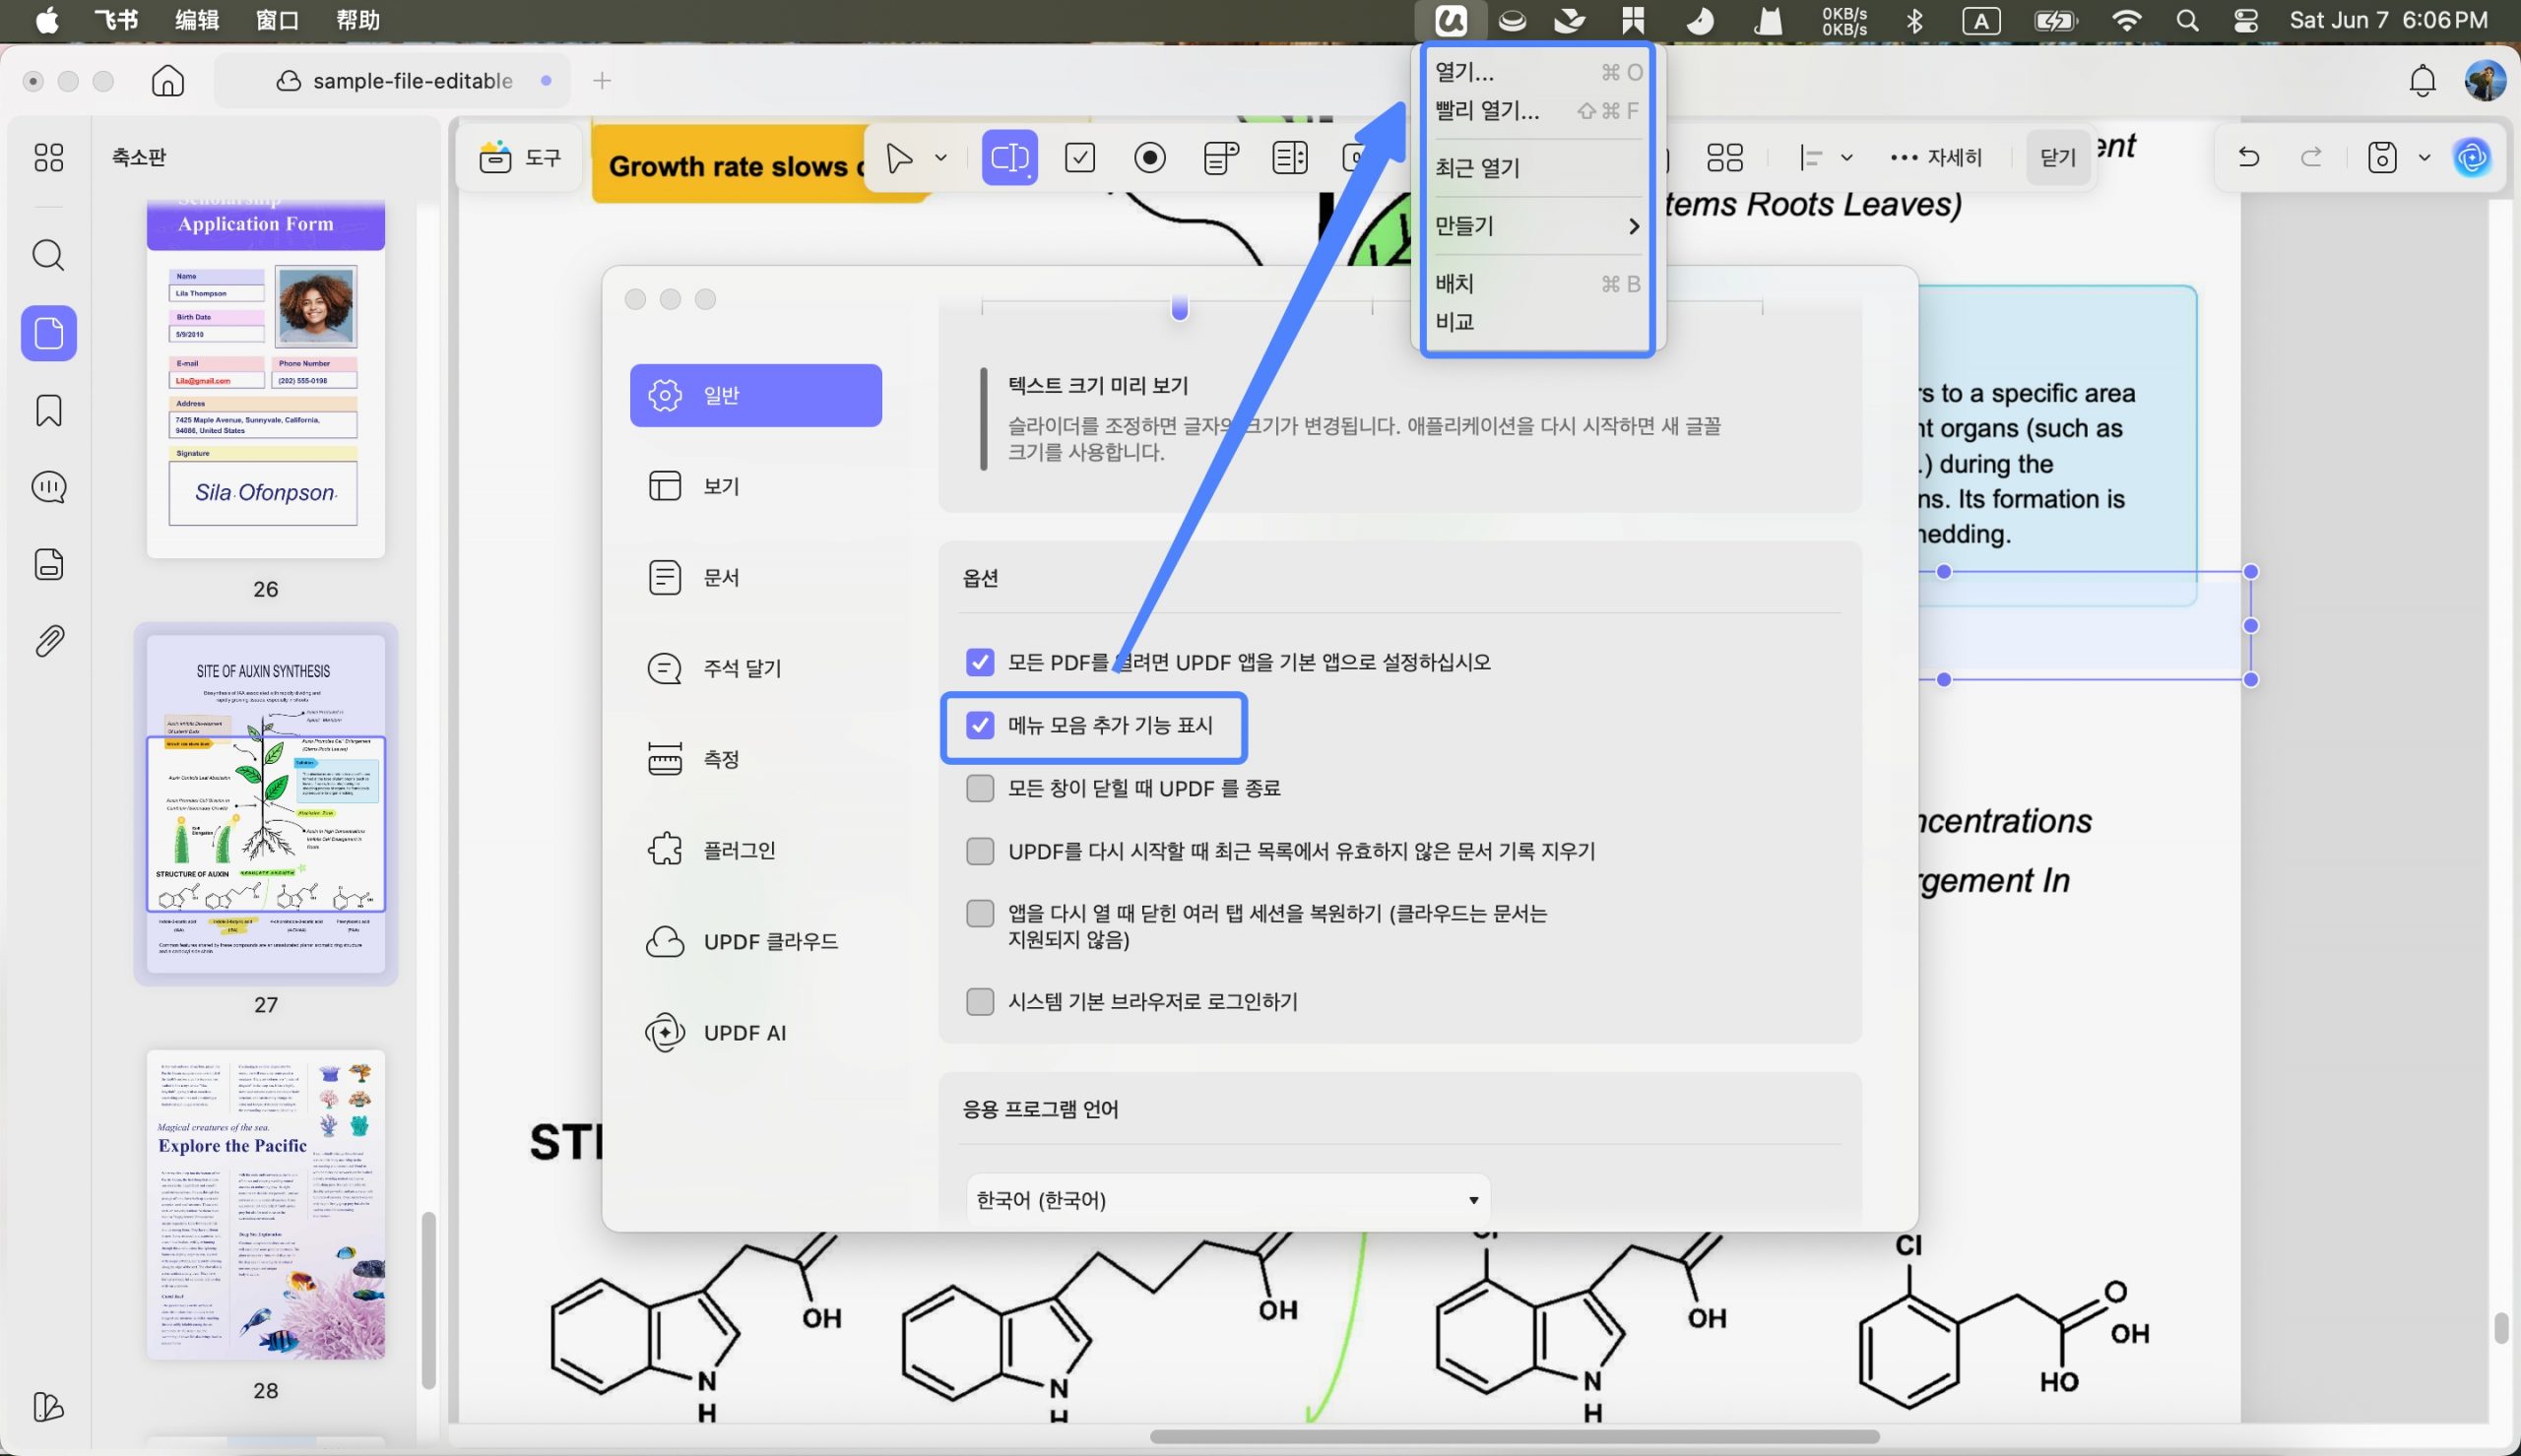Expand the pointer tool dropdown chevron
The width and height of the screenshot is (2521, 1456).
pos(941,158)
